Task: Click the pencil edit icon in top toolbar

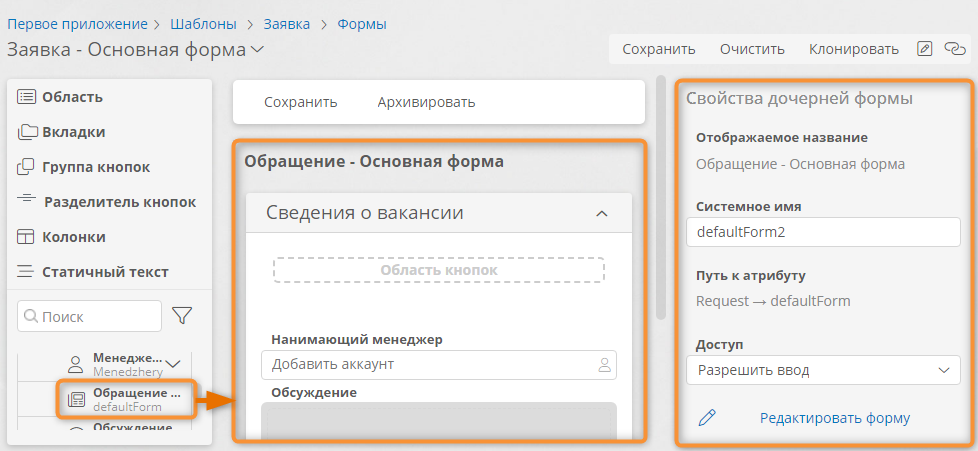Action: pyautogui.click(x=924, y=49)
